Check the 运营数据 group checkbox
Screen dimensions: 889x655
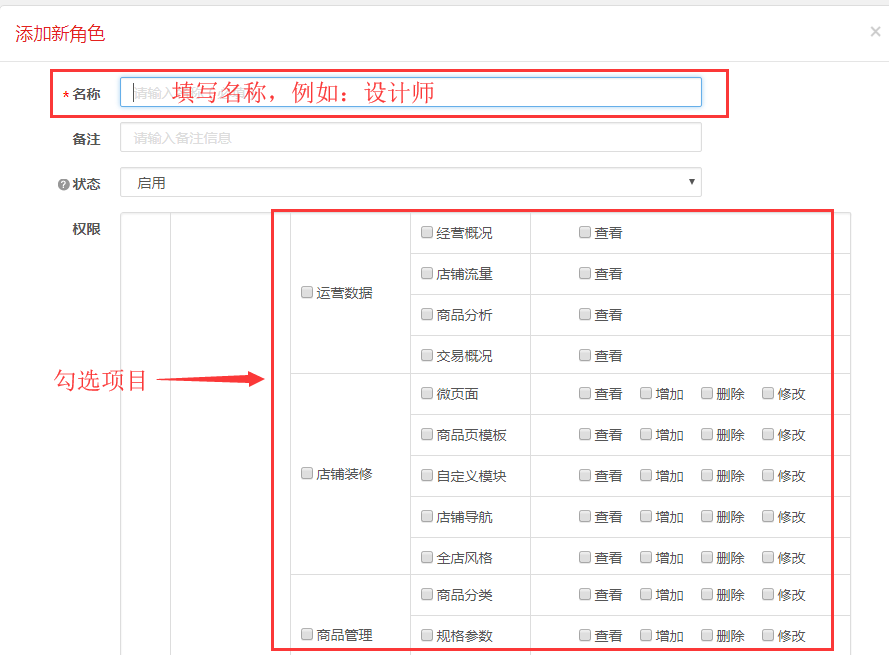pos(307,293)
